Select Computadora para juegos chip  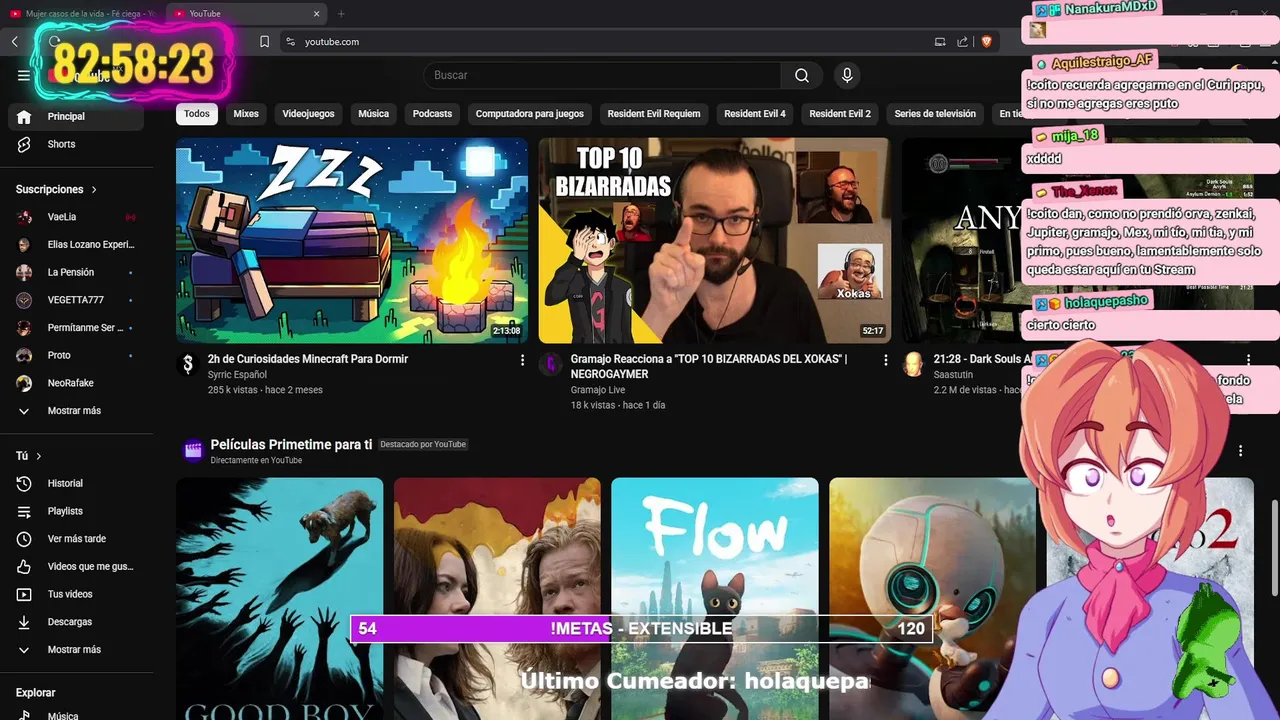pos(529,114)
